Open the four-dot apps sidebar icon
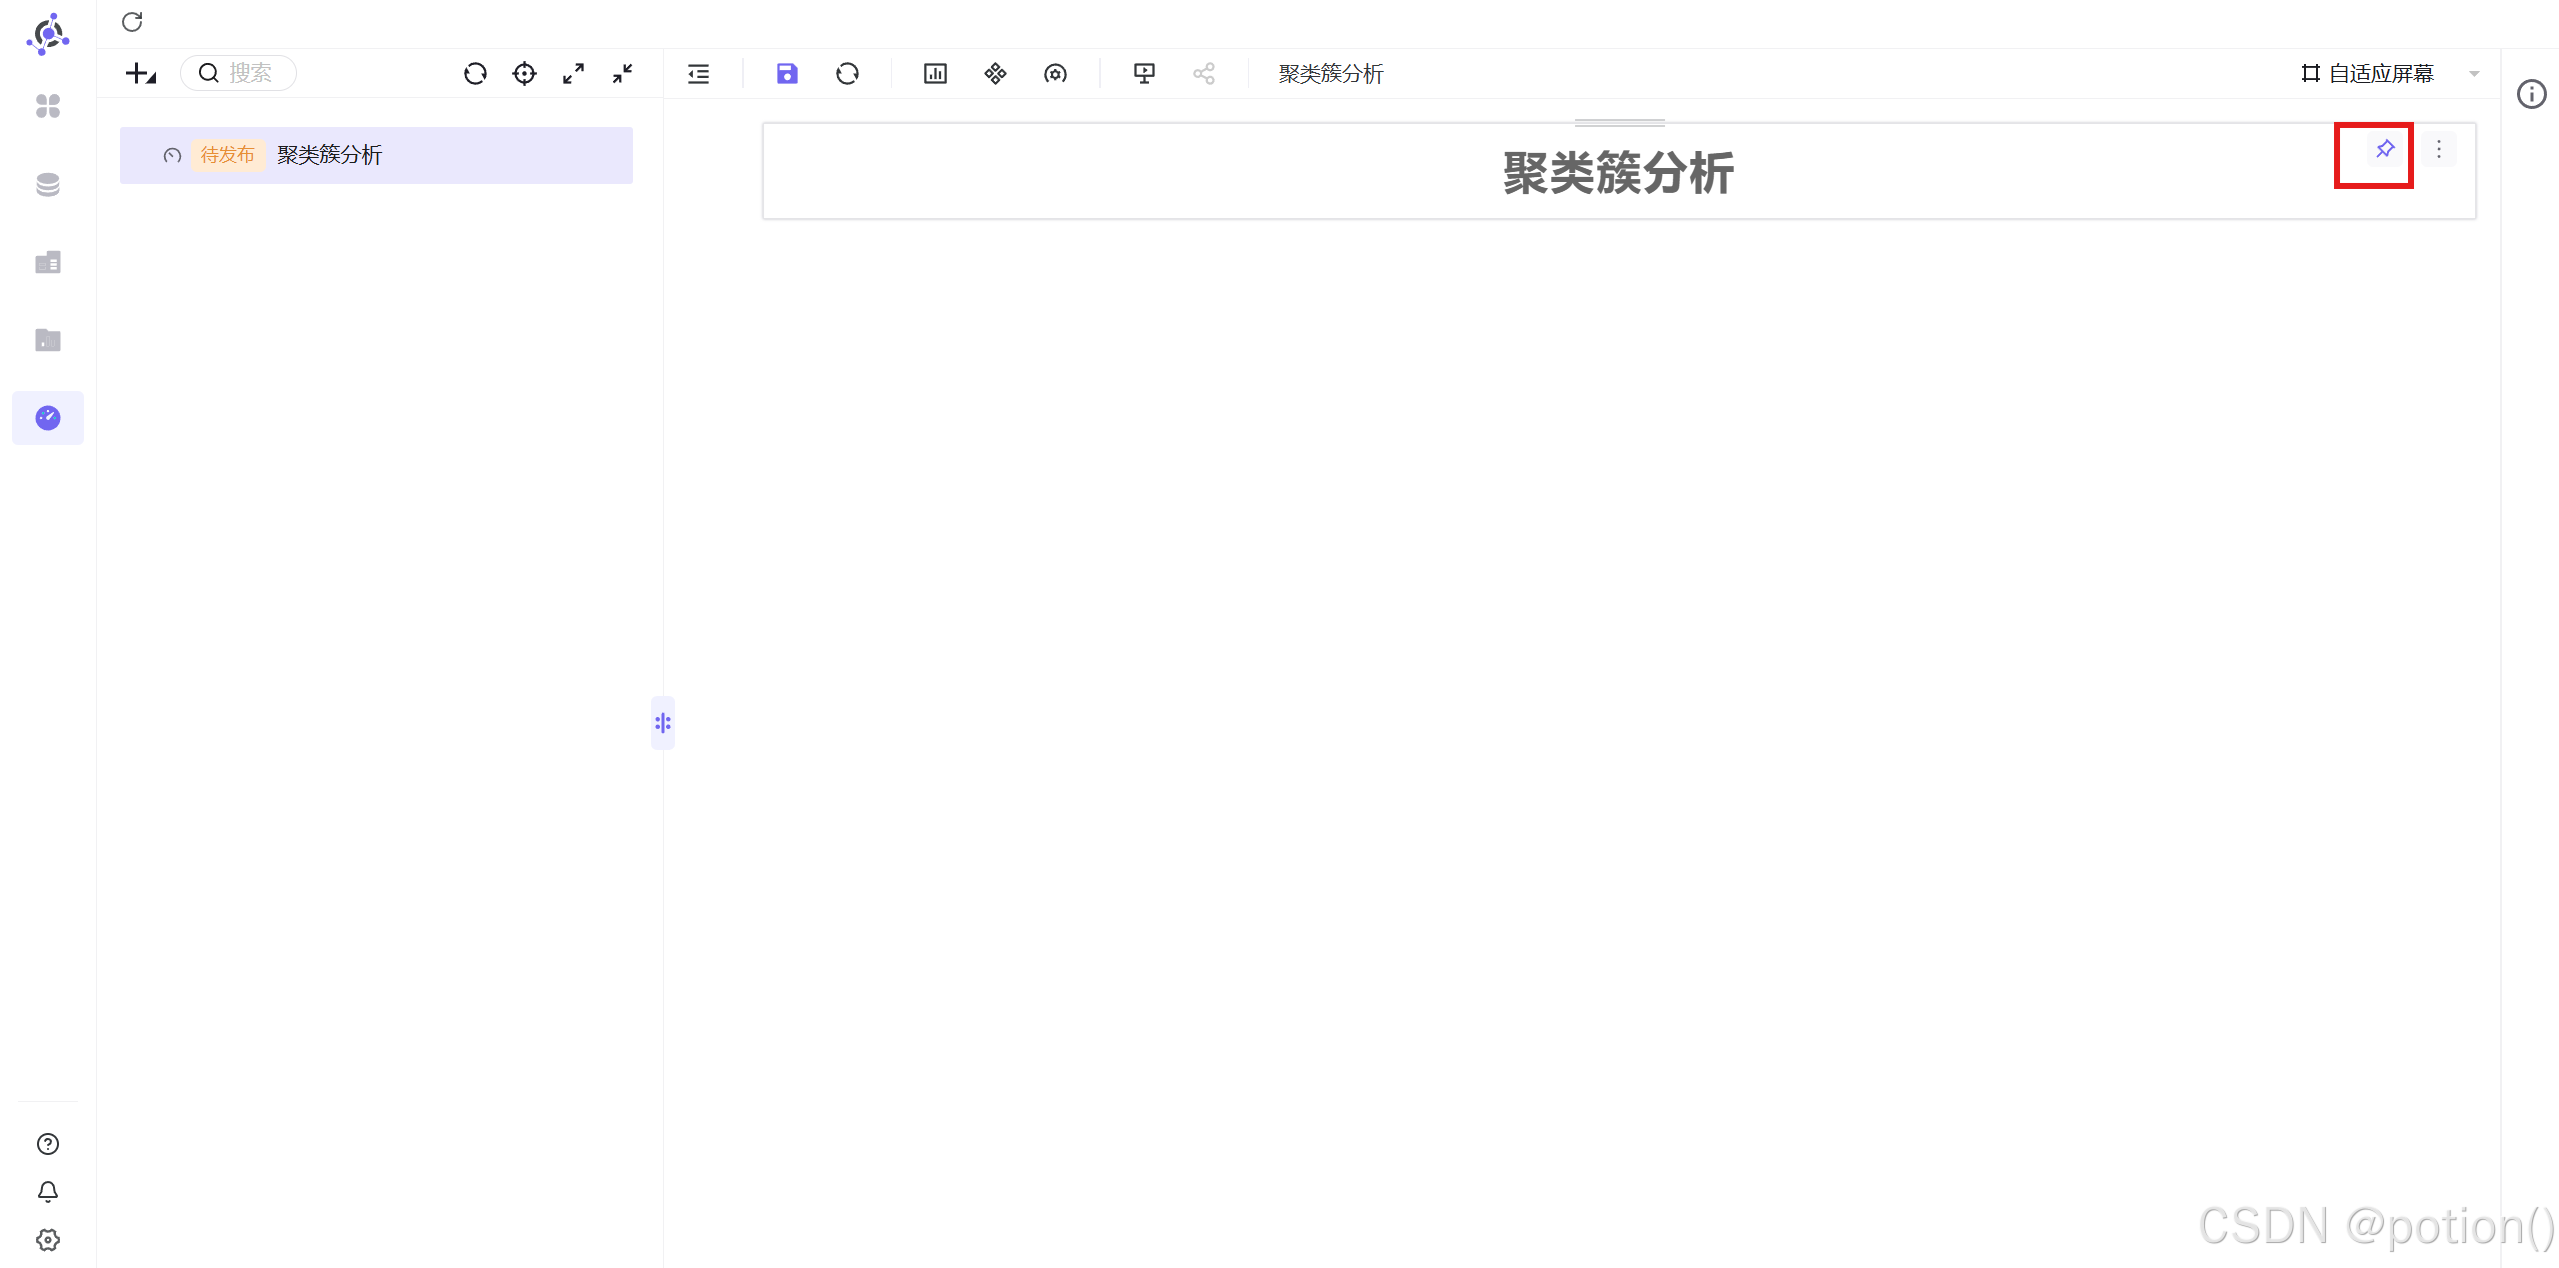 click(48, 106)
